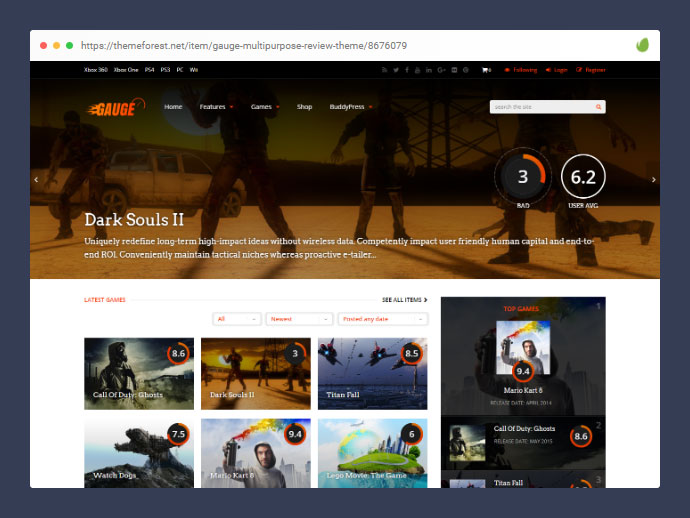Image resolution: width=690 pixels, height=518 pixels.
Task: Open the Mario Kart 8 game card
Action: (x=256, y=453)
